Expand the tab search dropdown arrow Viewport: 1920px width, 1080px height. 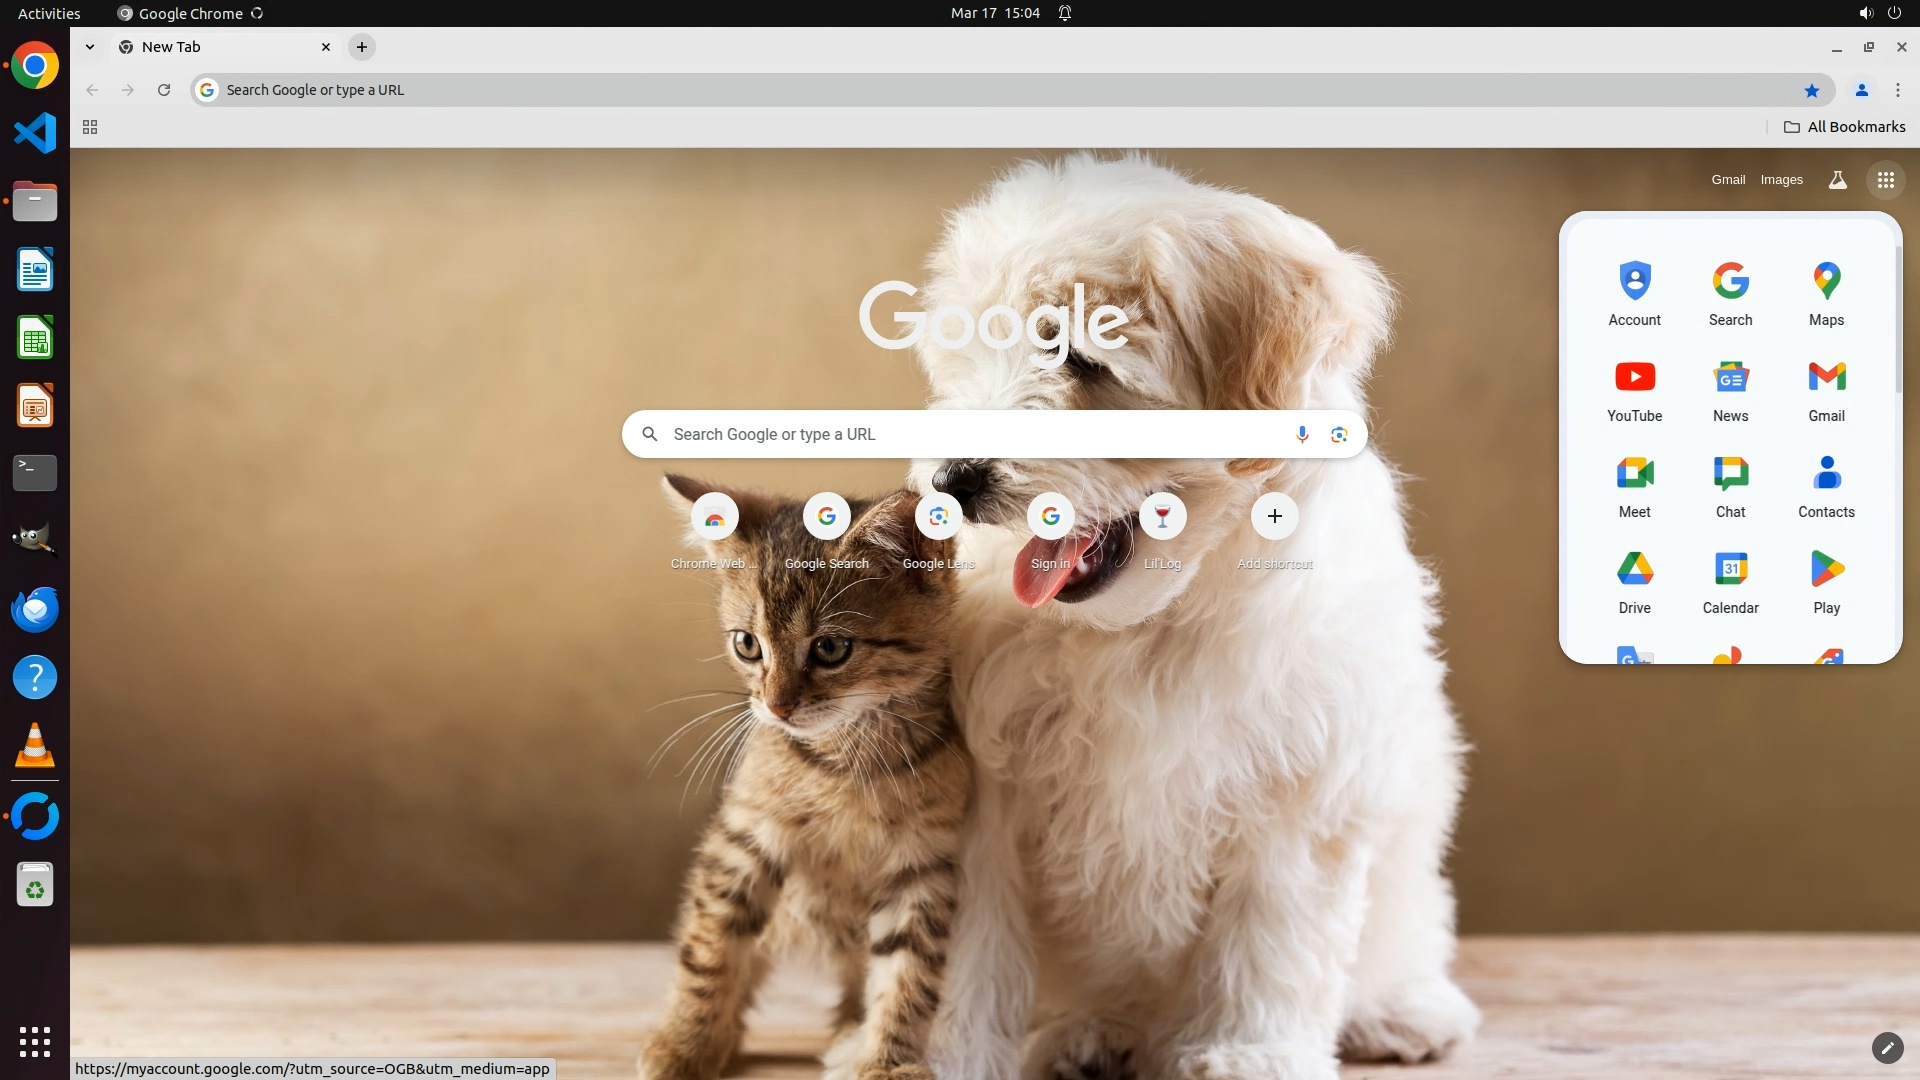(x=90, y=47)
